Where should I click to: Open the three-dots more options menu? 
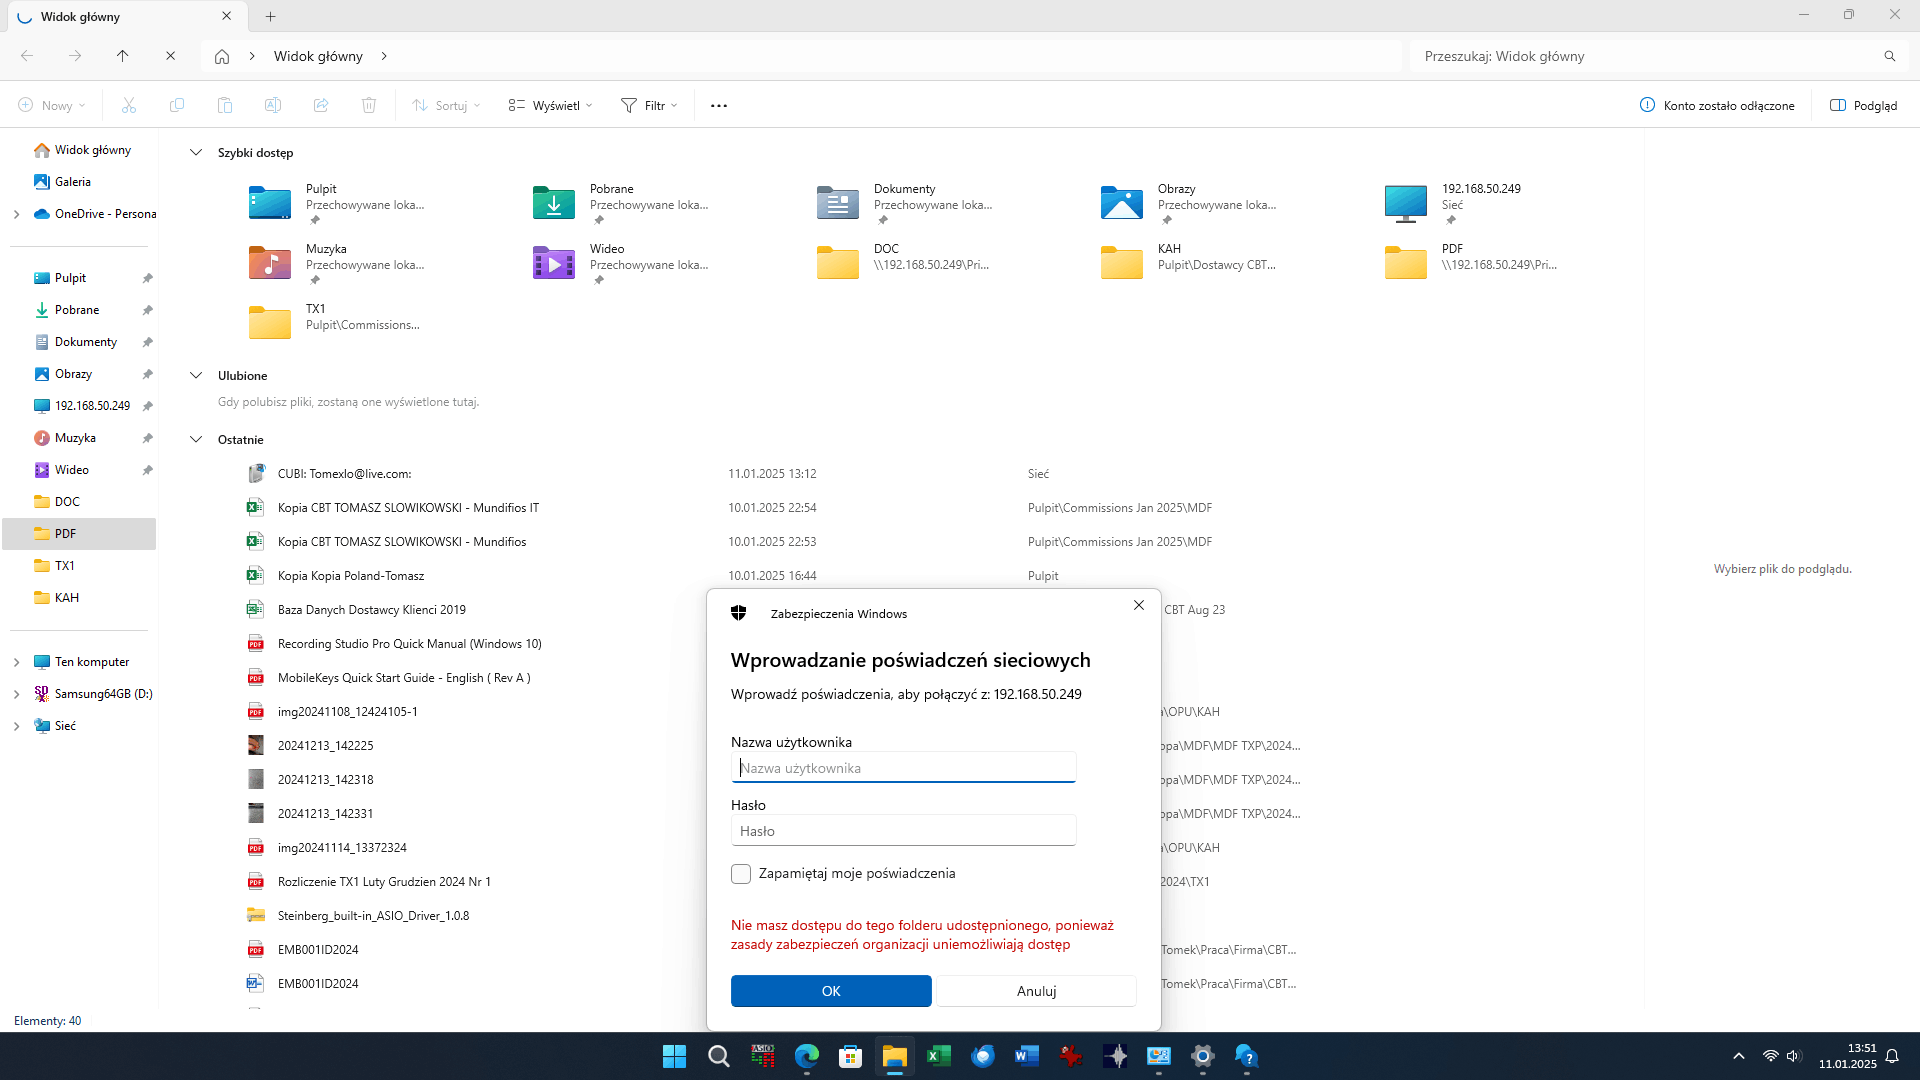719,105
